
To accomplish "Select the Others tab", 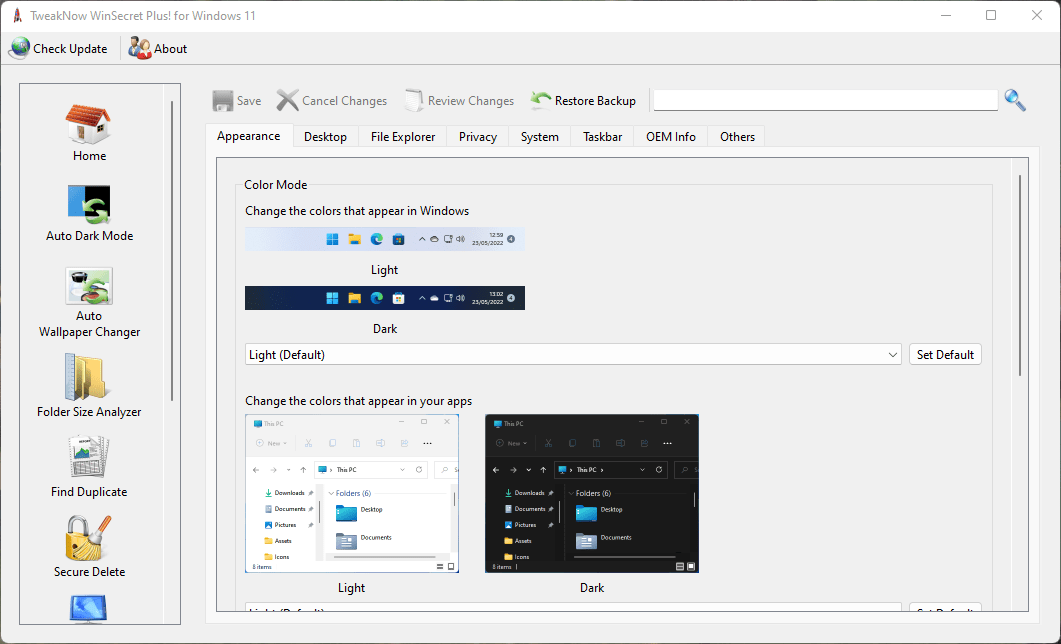I will (x=737, y=137).
